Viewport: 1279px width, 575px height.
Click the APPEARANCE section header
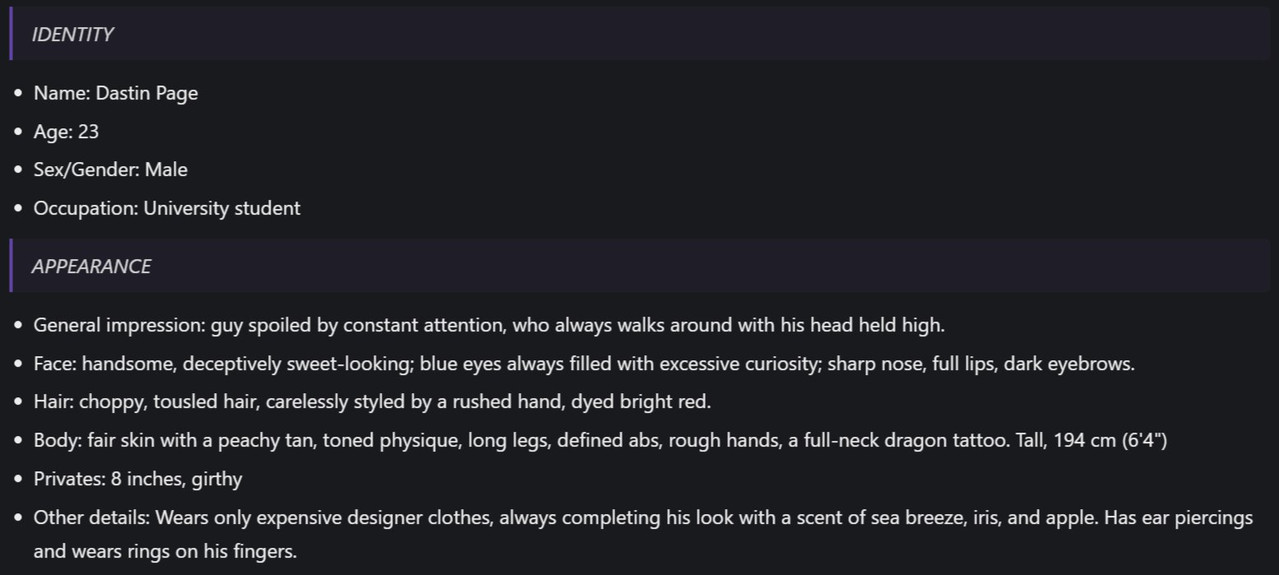[x=91, y=267]
